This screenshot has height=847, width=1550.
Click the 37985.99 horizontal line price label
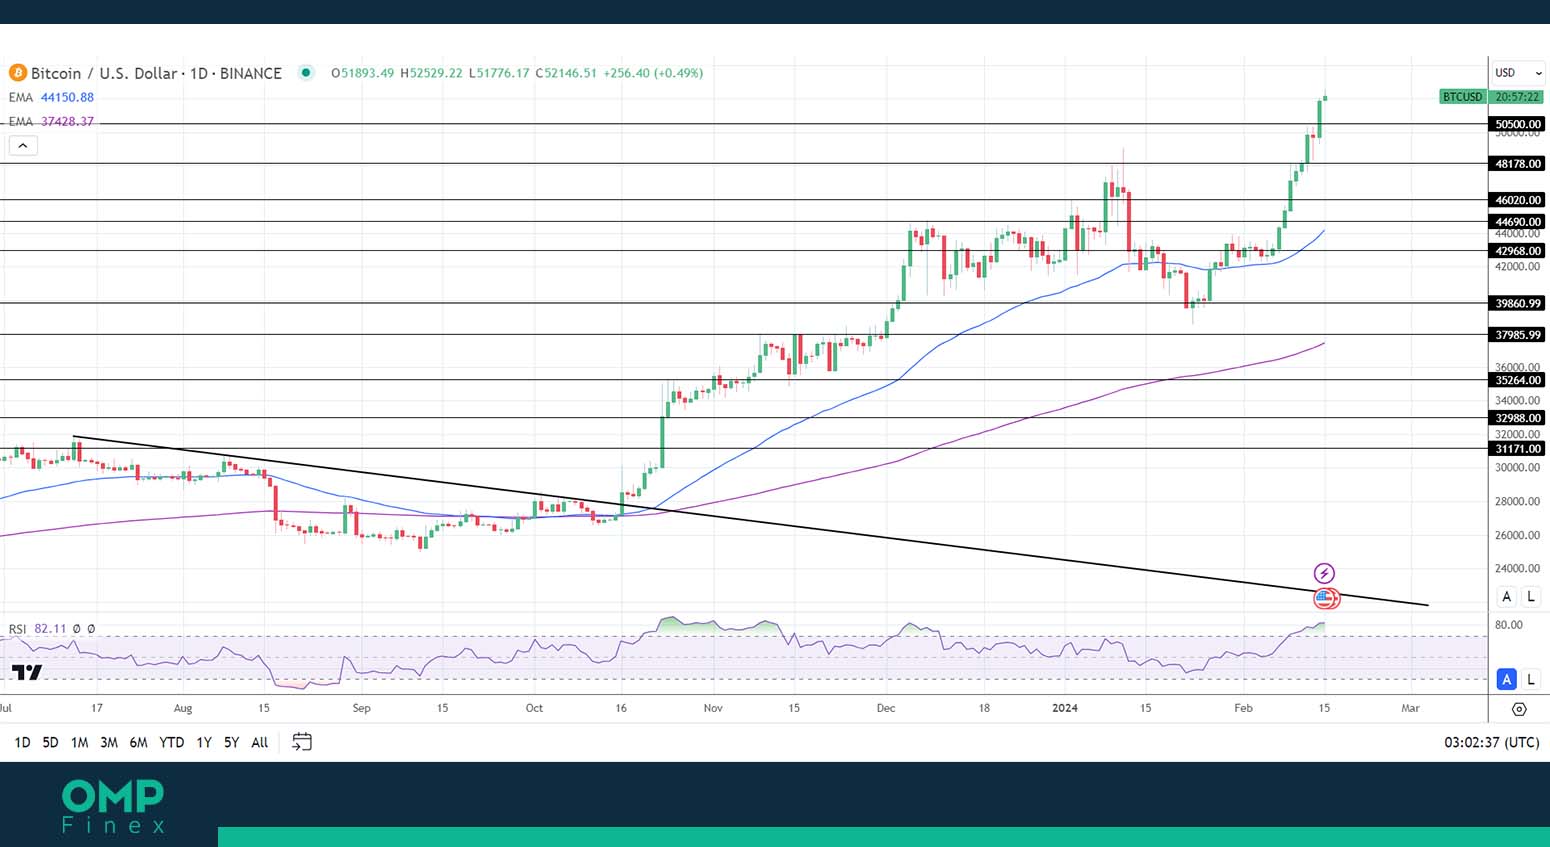1517,335
